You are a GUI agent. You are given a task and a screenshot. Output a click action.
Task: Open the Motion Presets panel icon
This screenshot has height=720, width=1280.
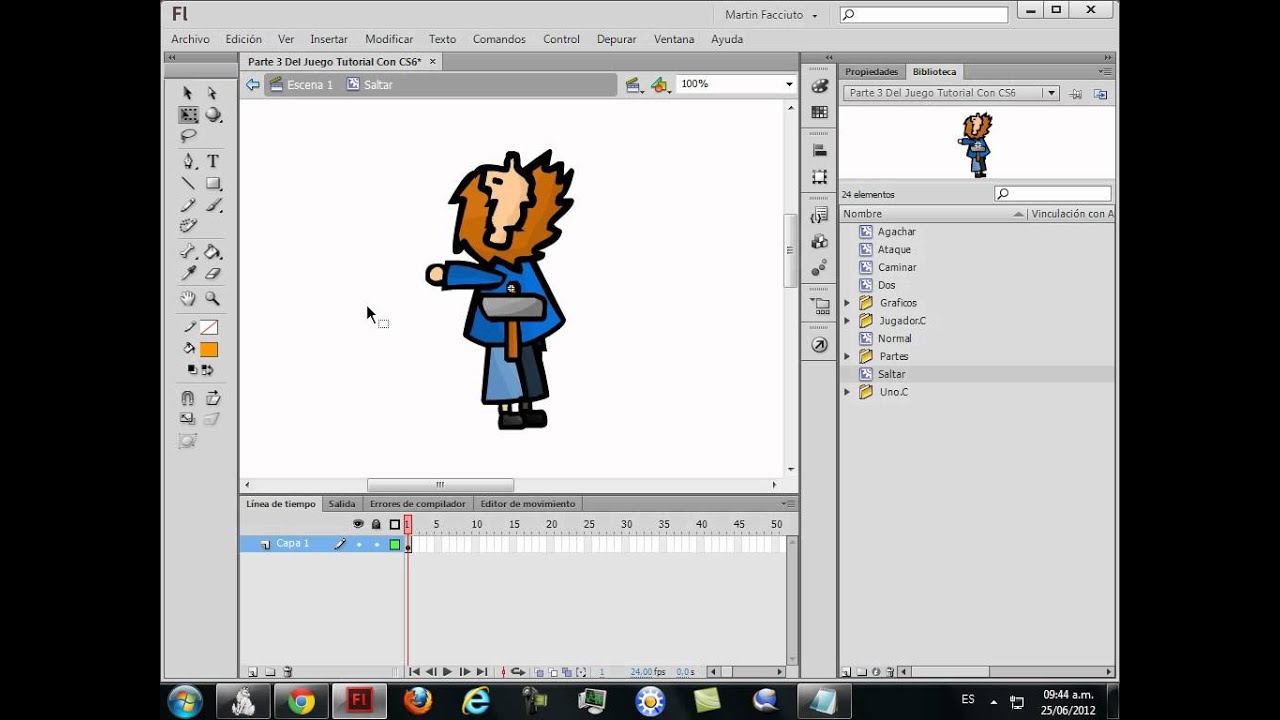[x=819, y=267]
